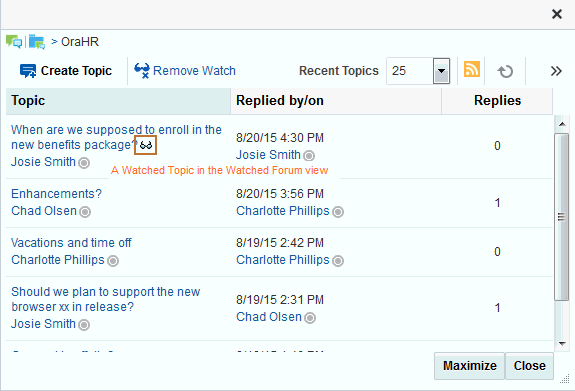Click the scrollbar down arrow

[x=562, y=344]
